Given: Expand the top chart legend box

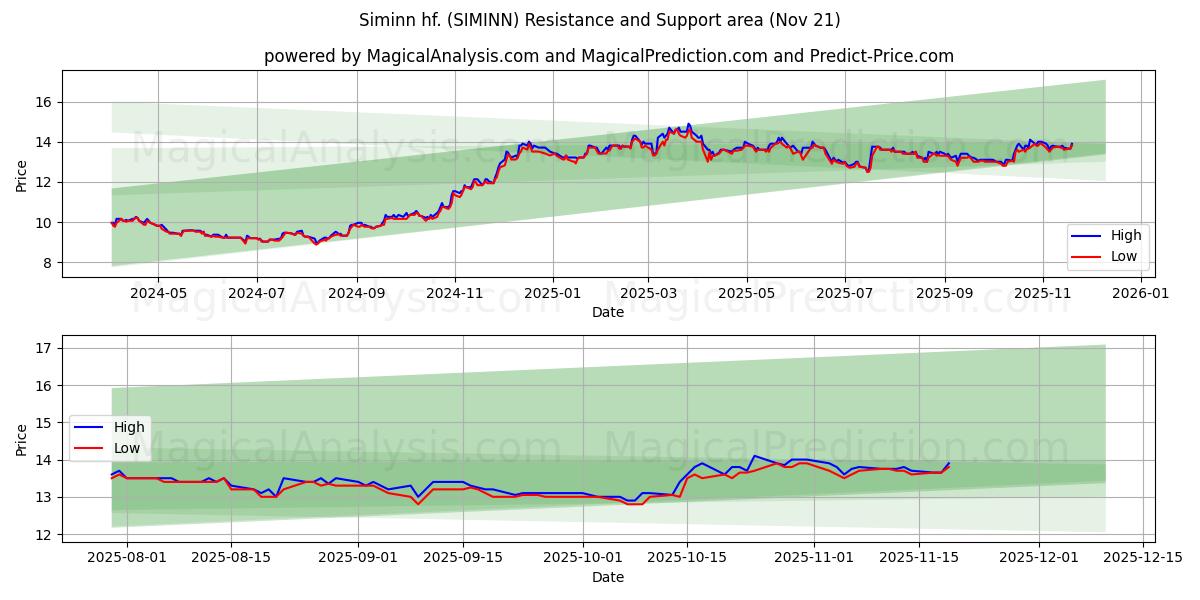Looking at the screenshot, I should pos(1108,244).
